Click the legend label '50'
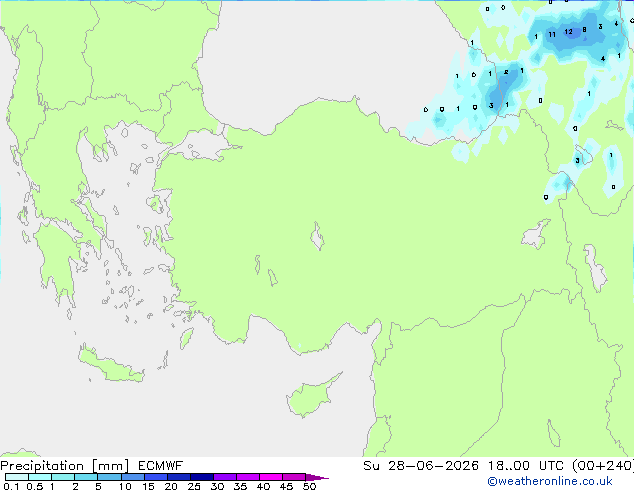 (309, 486)
